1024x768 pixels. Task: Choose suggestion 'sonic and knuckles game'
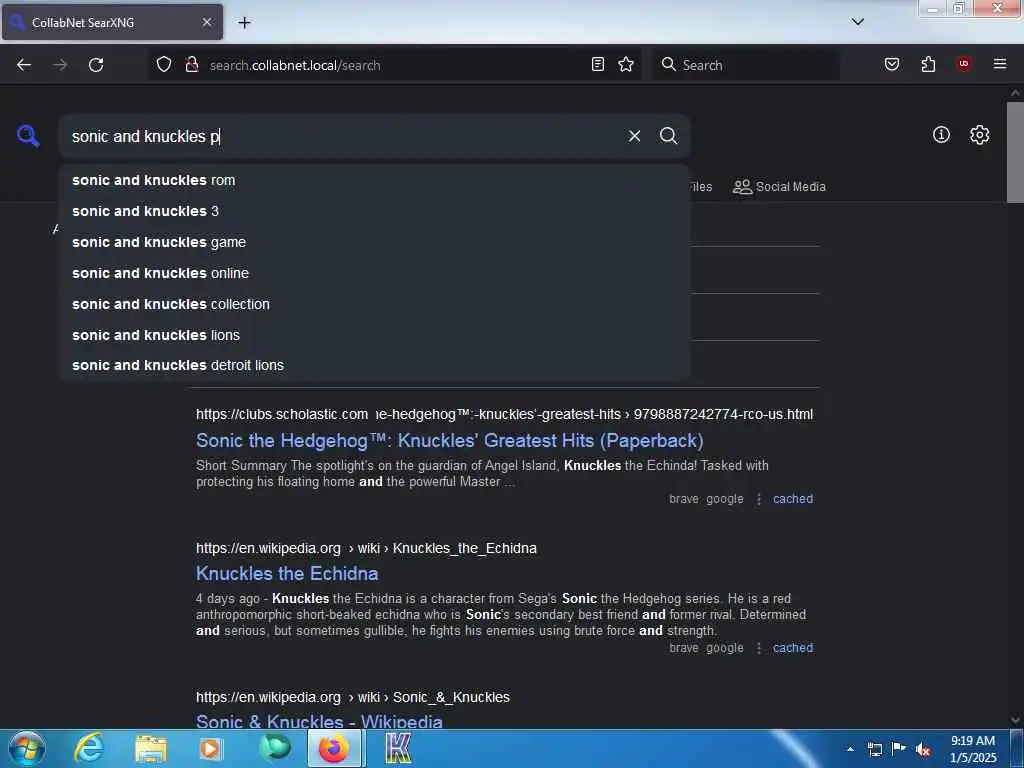pyautogui.click(x=374, y=242)
